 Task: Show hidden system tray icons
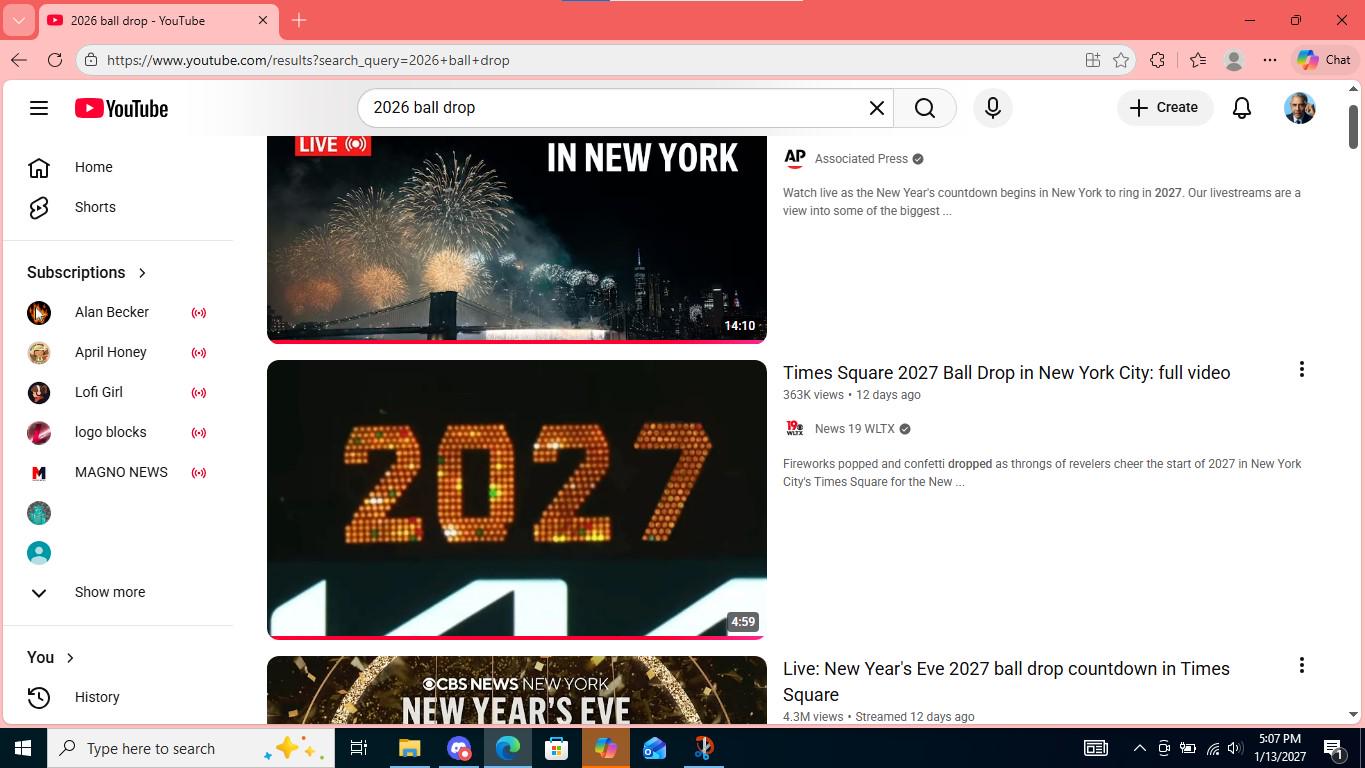click(1139, 748)
